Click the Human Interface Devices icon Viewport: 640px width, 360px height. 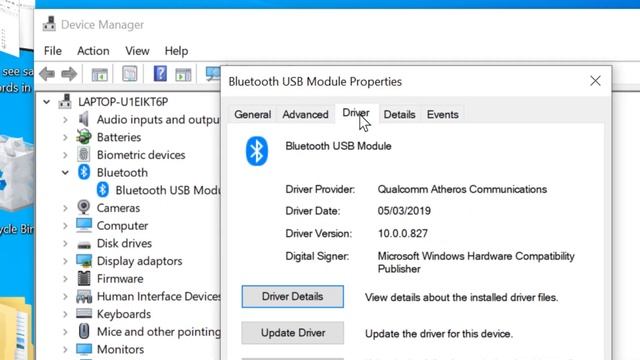tap(84, 296)
